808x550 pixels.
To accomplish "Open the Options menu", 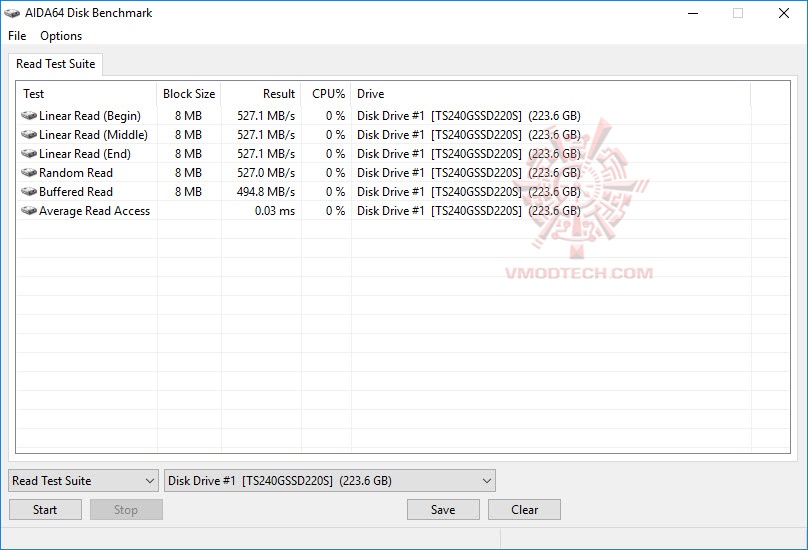I will (61, 36).
